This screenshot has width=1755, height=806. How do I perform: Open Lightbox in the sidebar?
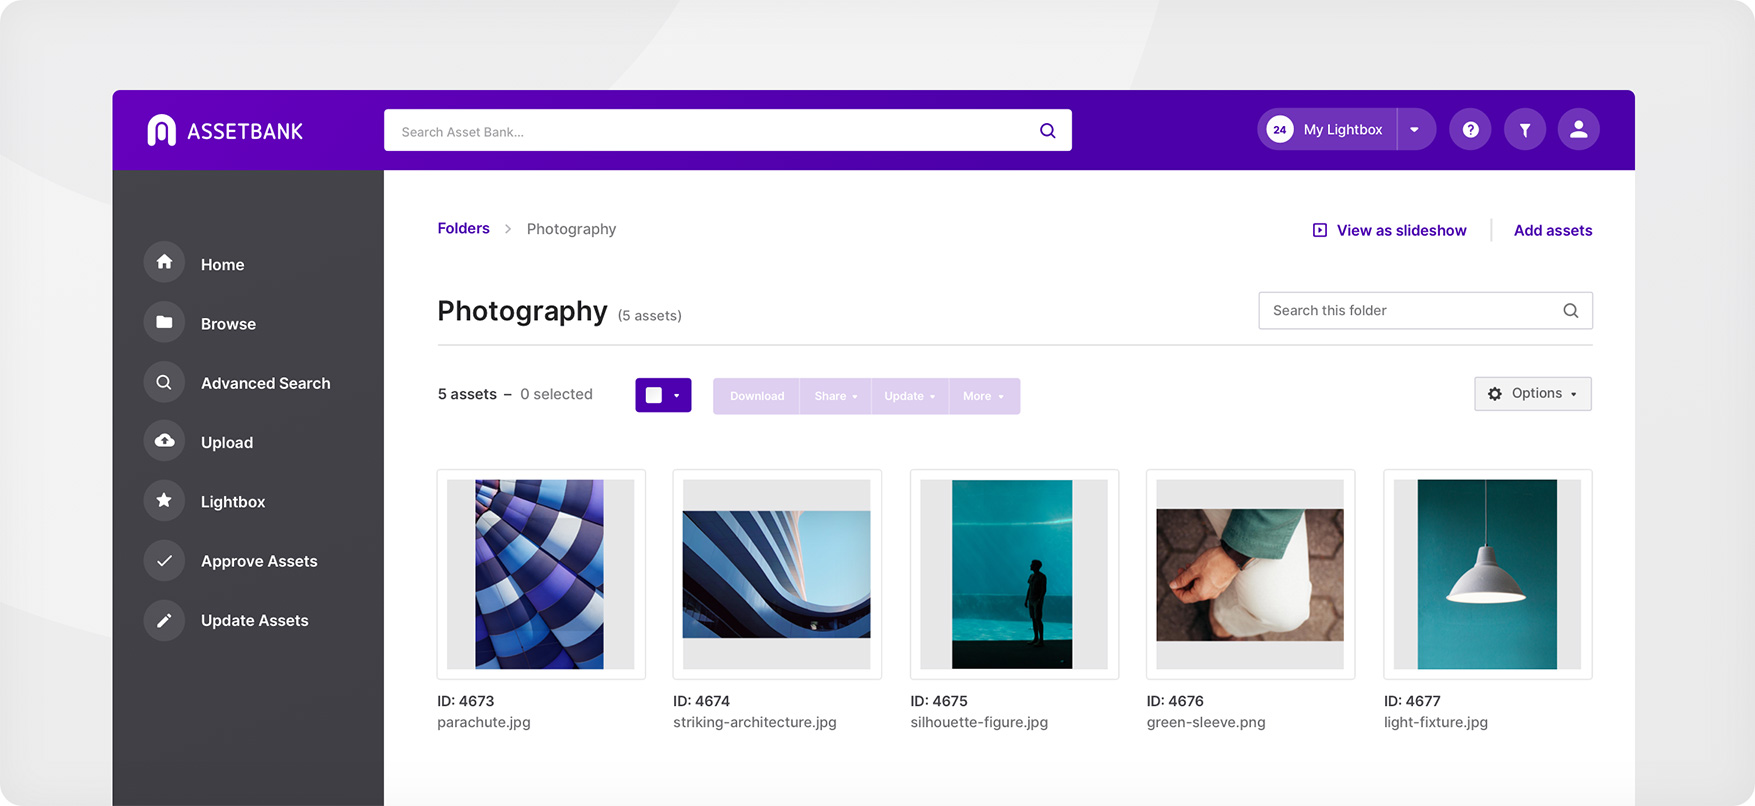point(232,501)
